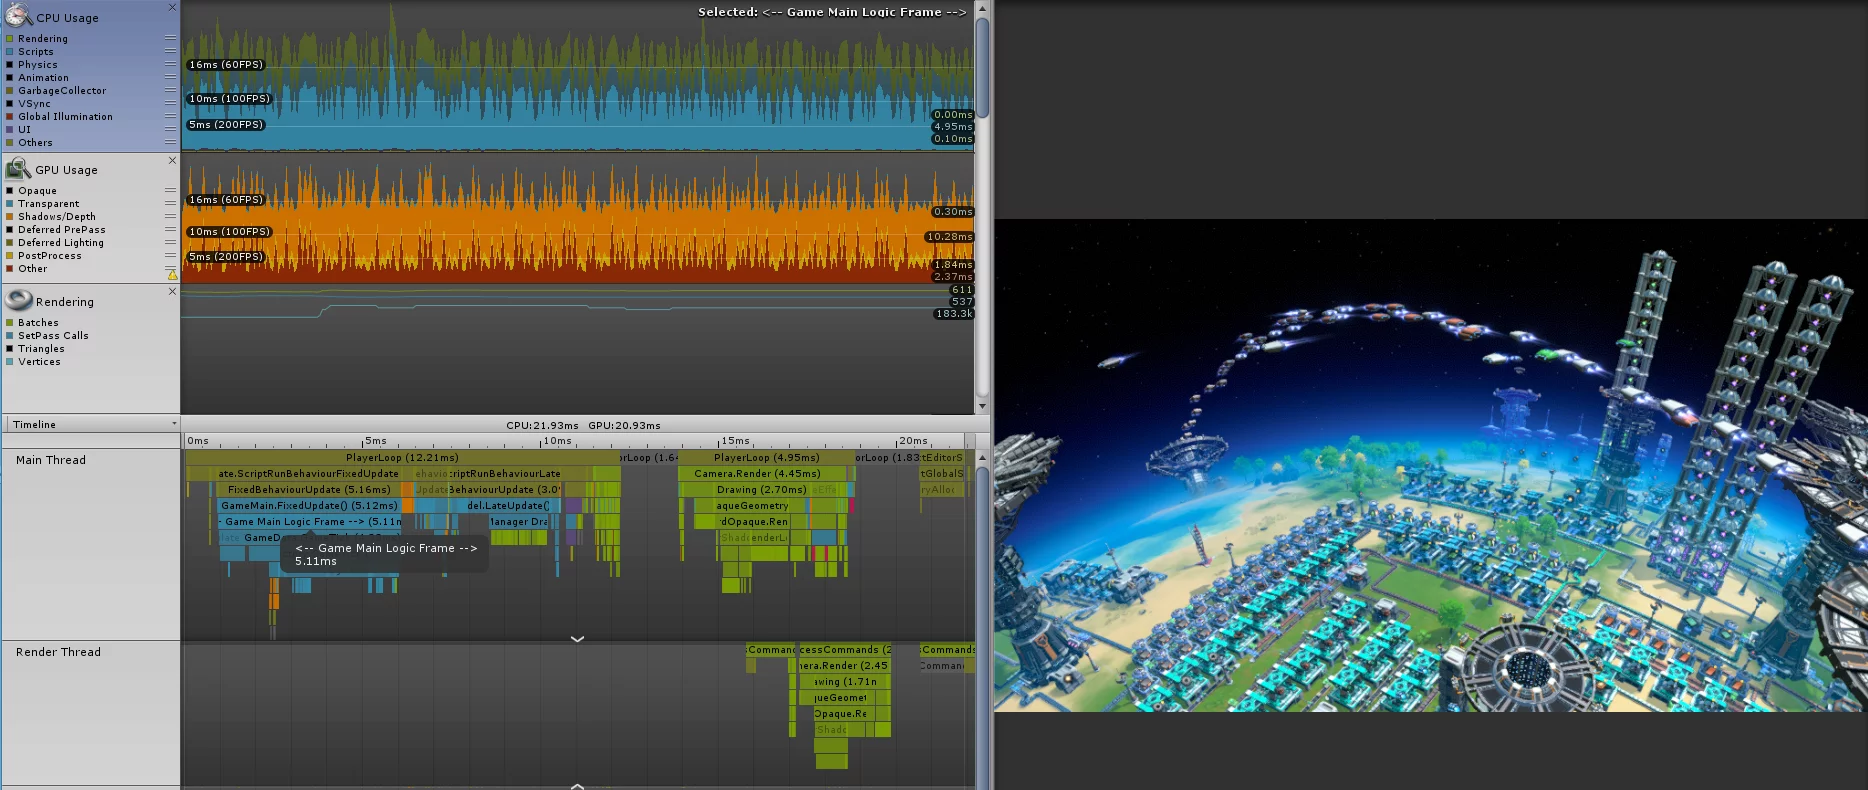Image resolution: width=1868 pixels, height=790 pixels.
Task: Click reorder handle beside Others row
Action: click(x=170, y=142)
